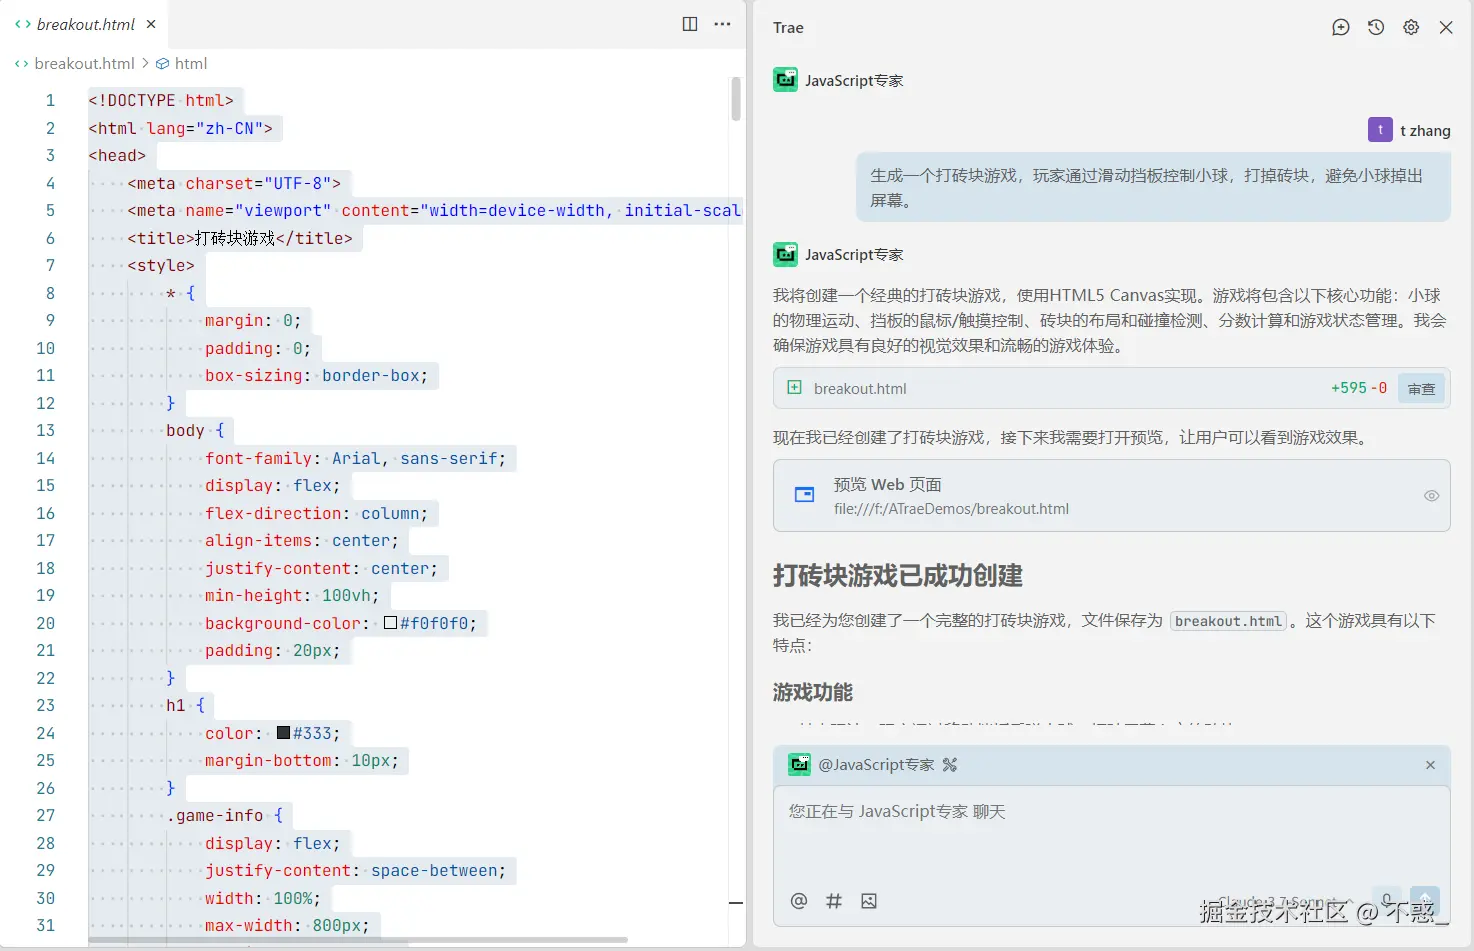The width and height of the screenshot is (1474, 951).
Task: Start a new chat in the Trae panel
Action: pyautogui.click(x=1341, y=27)
